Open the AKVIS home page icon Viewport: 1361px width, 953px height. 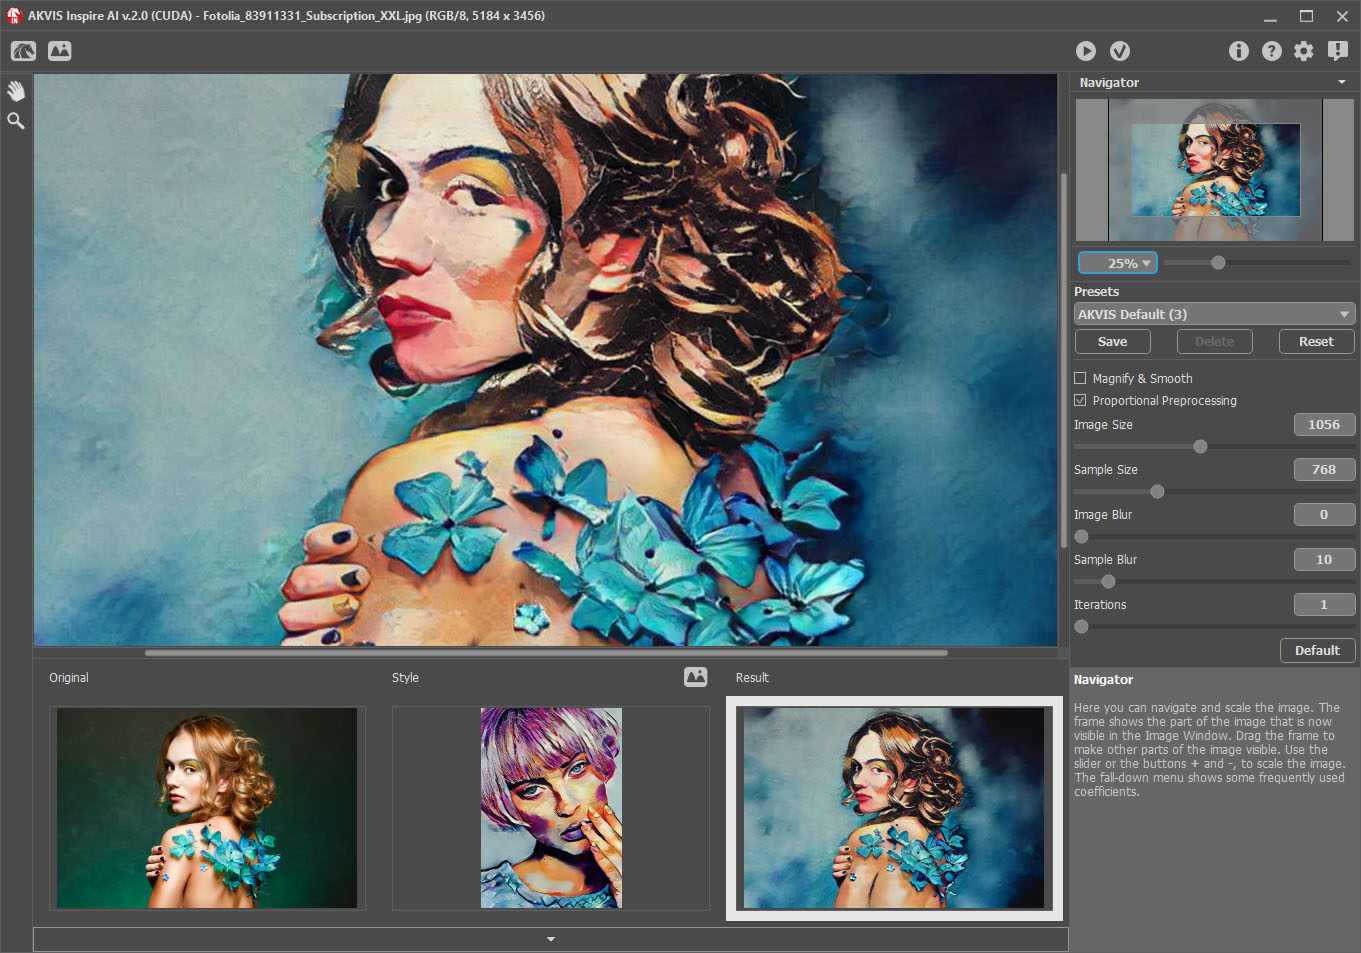click(24, 51)
